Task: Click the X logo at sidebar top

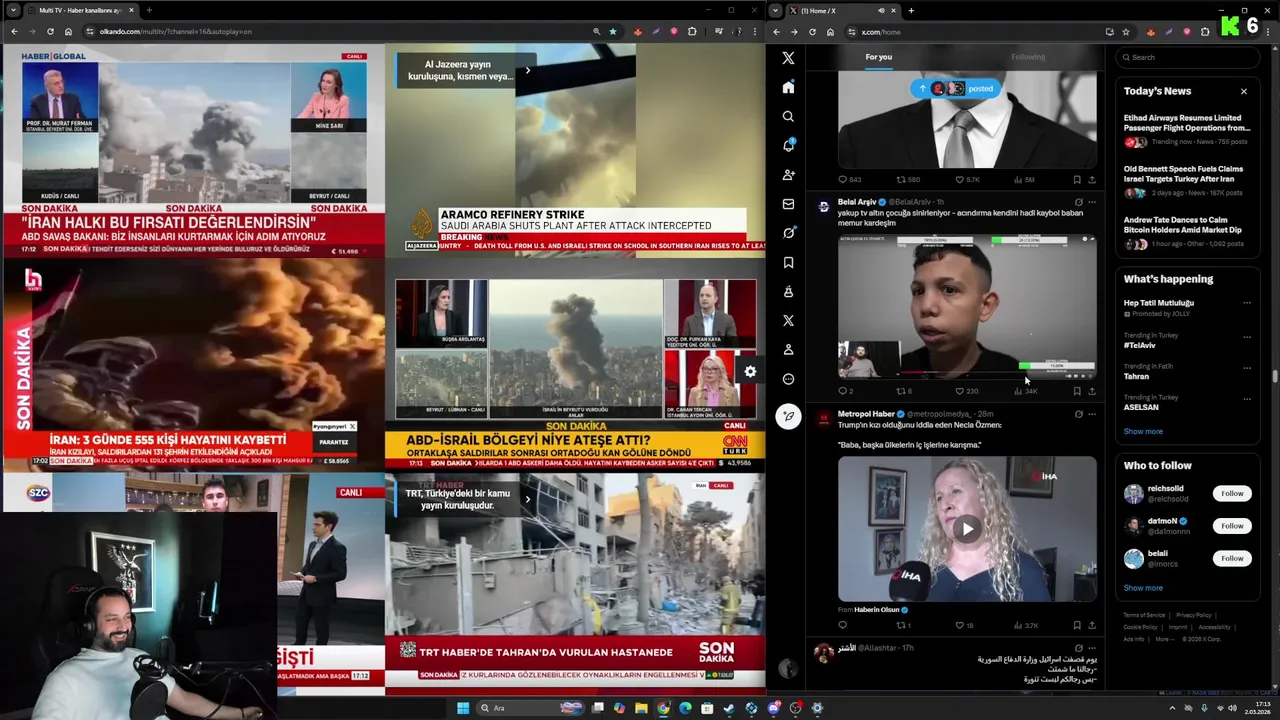Action: [x=788, y=58]
